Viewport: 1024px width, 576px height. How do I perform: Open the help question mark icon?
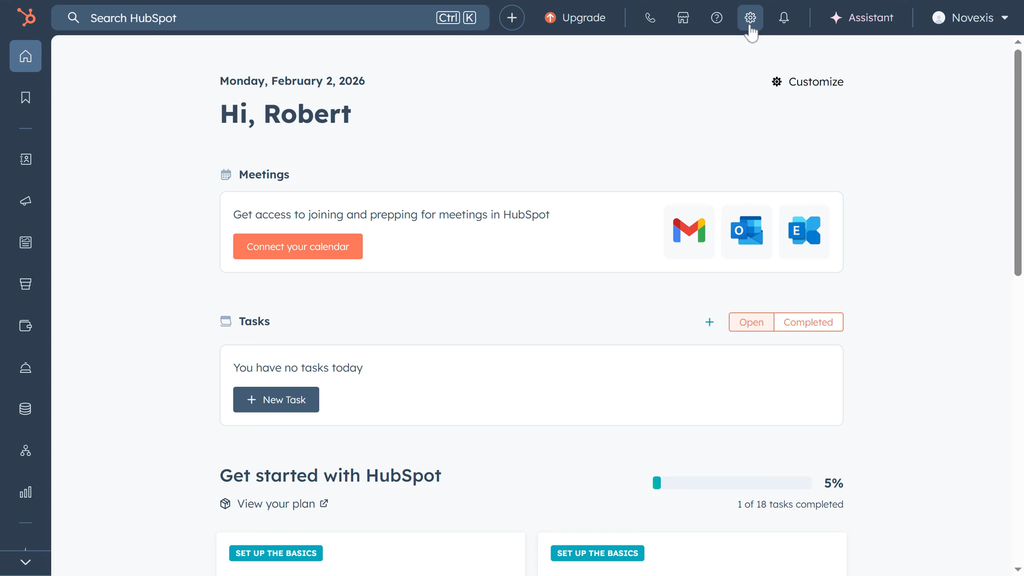coord(717,18)
